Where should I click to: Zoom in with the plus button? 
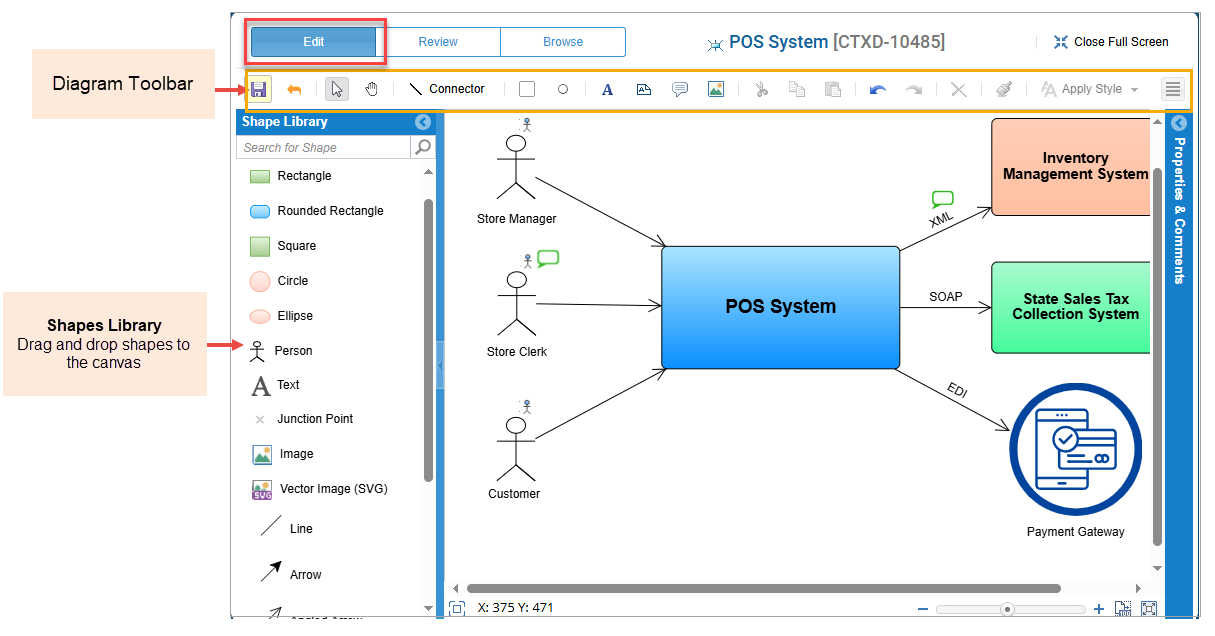point(1099,609)
